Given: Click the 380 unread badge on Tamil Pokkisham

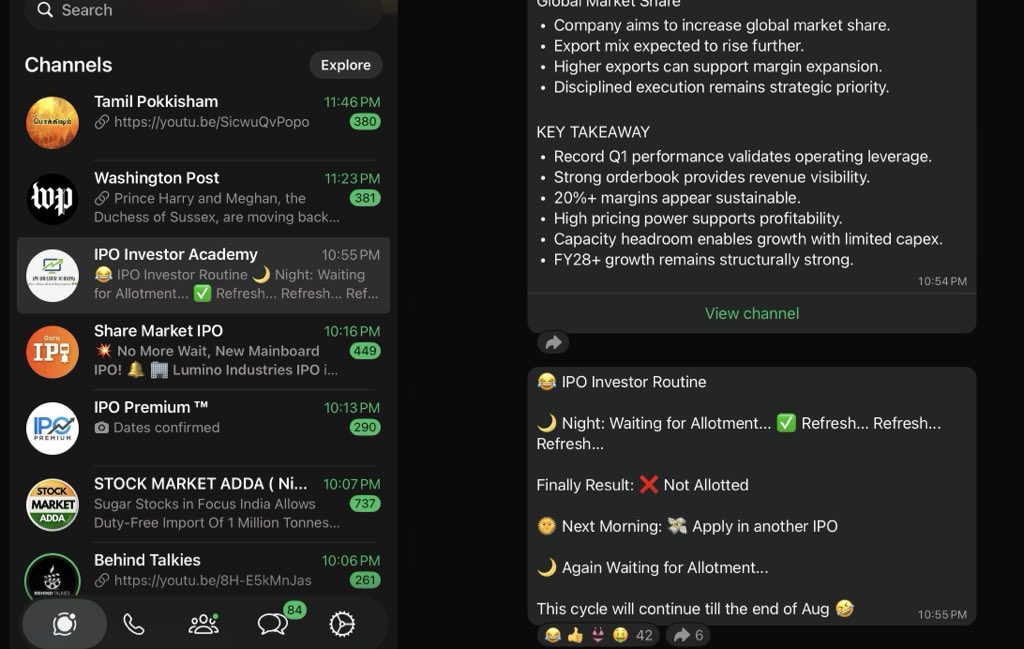Looking at the screenshot, I should tap(364, 121).
